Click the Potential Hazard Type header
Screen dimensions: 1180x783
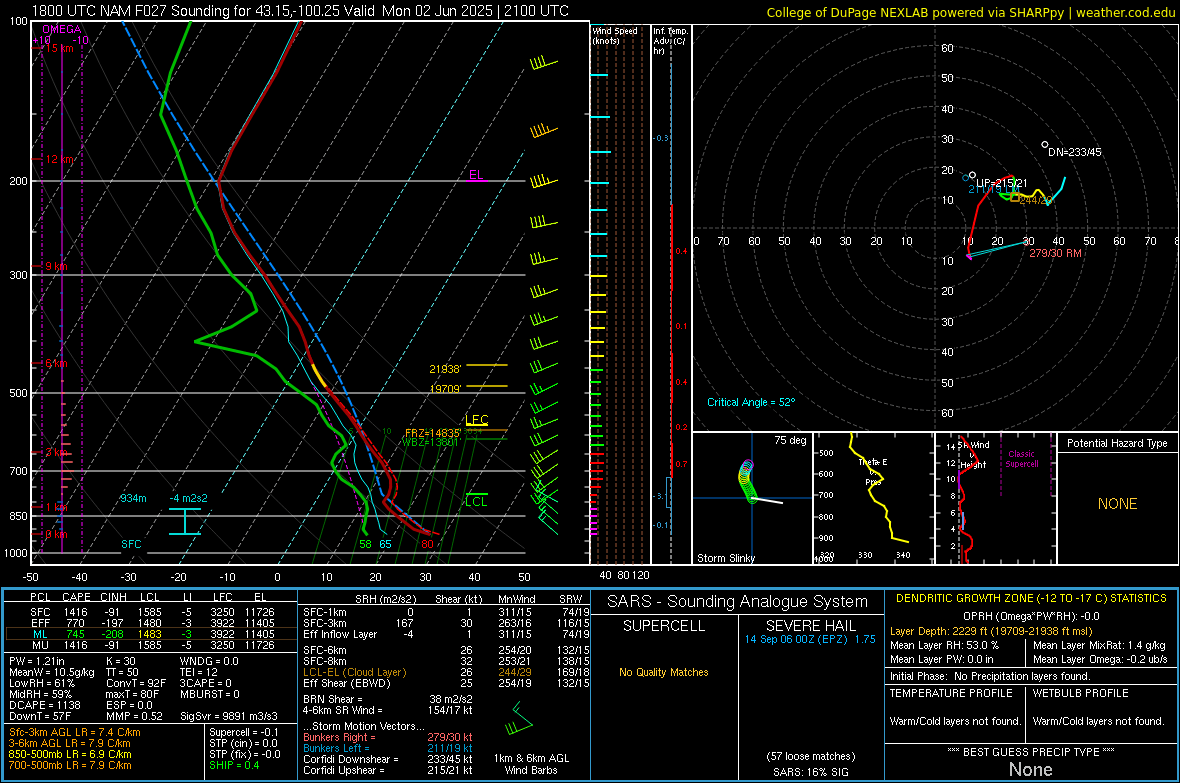1117,443
